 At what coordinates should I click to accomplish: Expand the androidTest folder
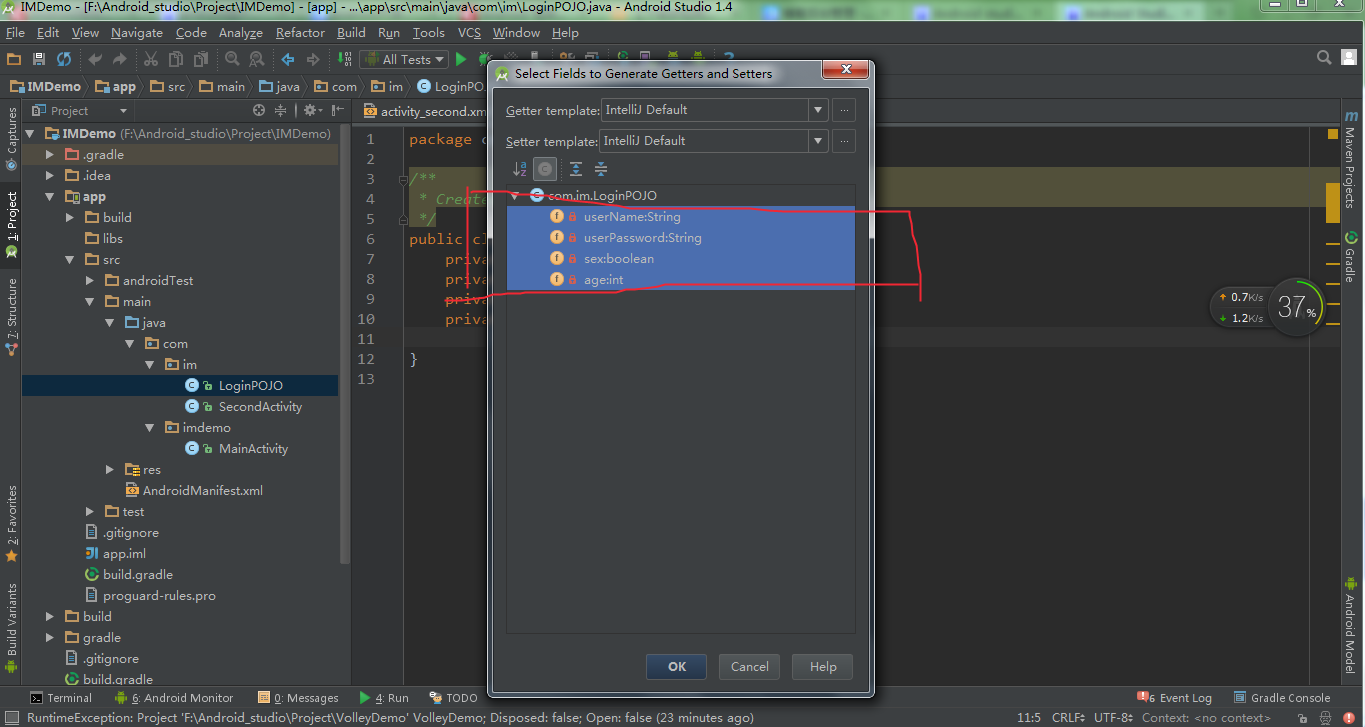point(90,281)
